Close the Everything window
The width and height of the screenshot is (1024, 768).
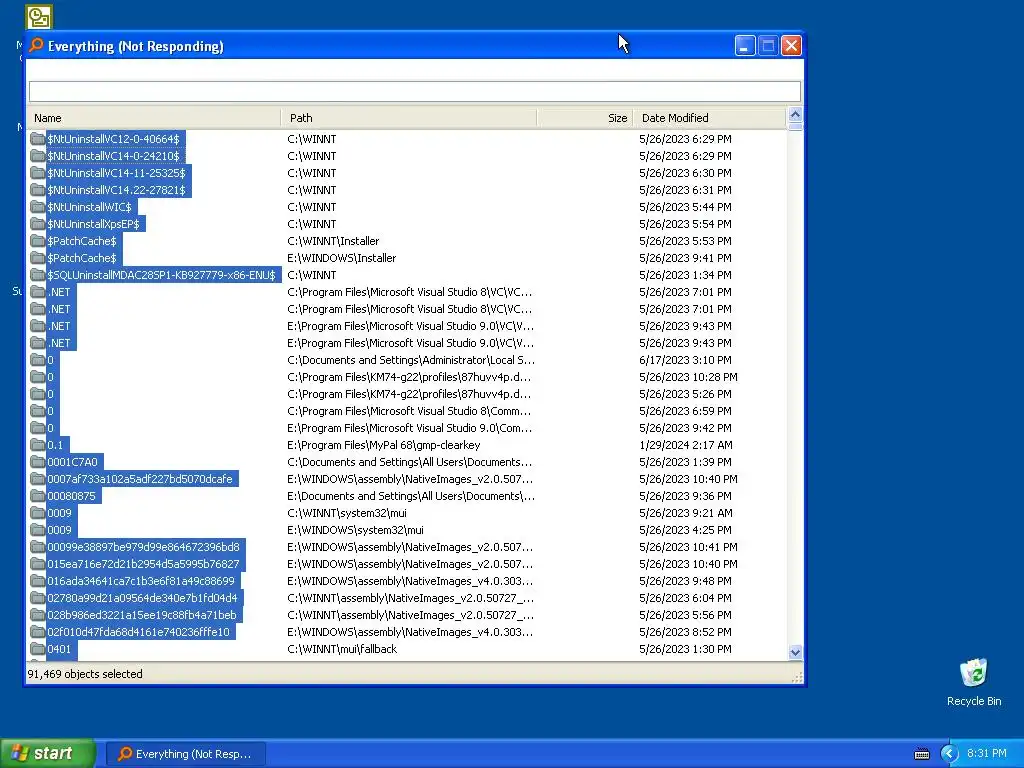pos(791,46)
